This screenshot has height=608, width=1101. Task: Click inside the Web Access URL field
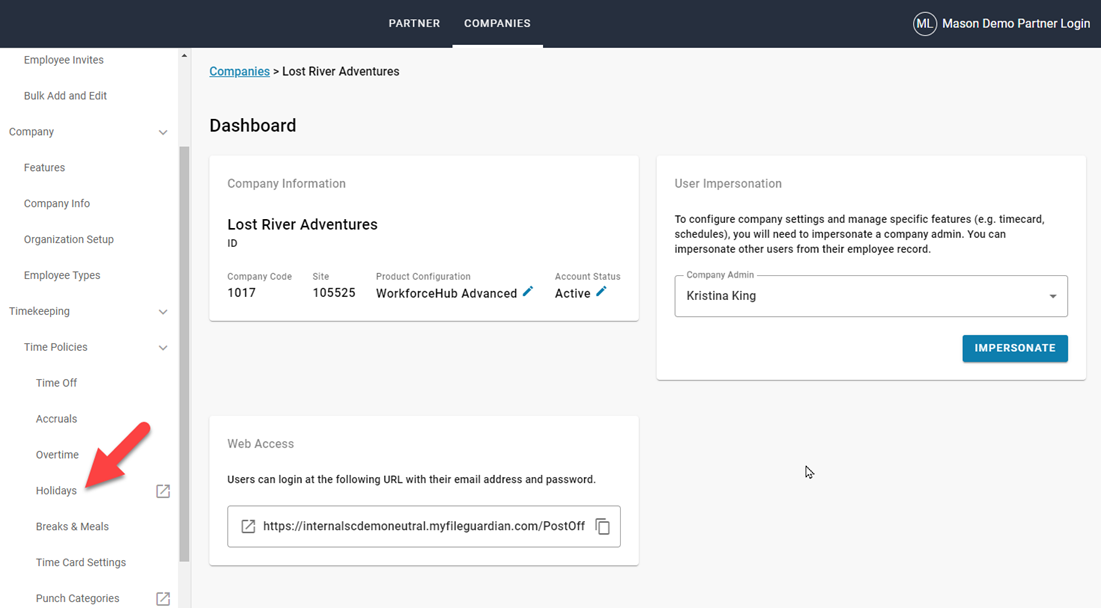tap(420, 526)
